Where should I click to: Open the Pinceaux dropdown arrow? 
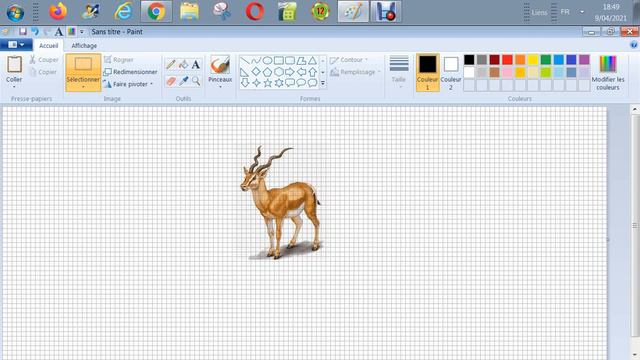tap(220, 87)
